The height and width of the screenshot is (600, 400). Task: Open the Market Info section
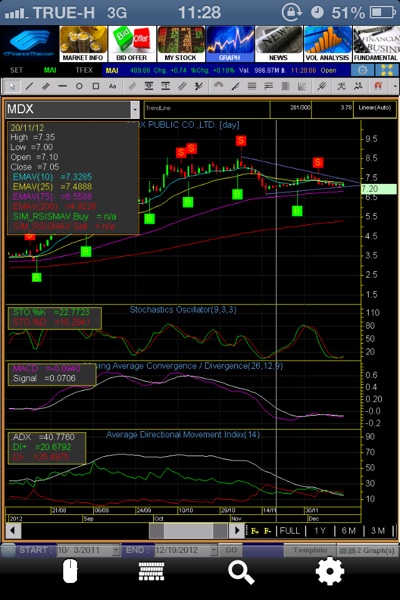(83, 44)
